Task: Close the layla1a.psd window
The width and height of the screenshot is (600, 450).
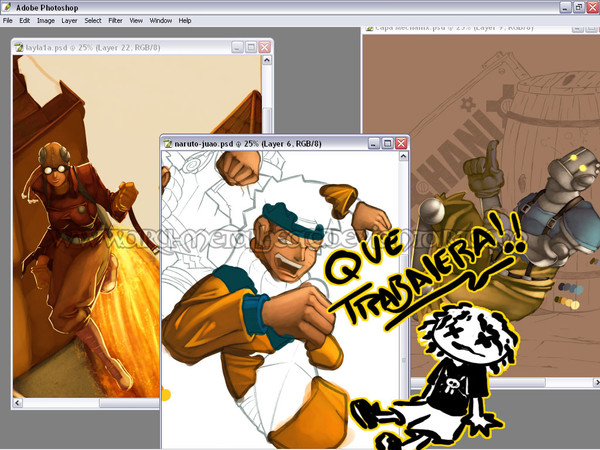Action: tap(265, 47)
